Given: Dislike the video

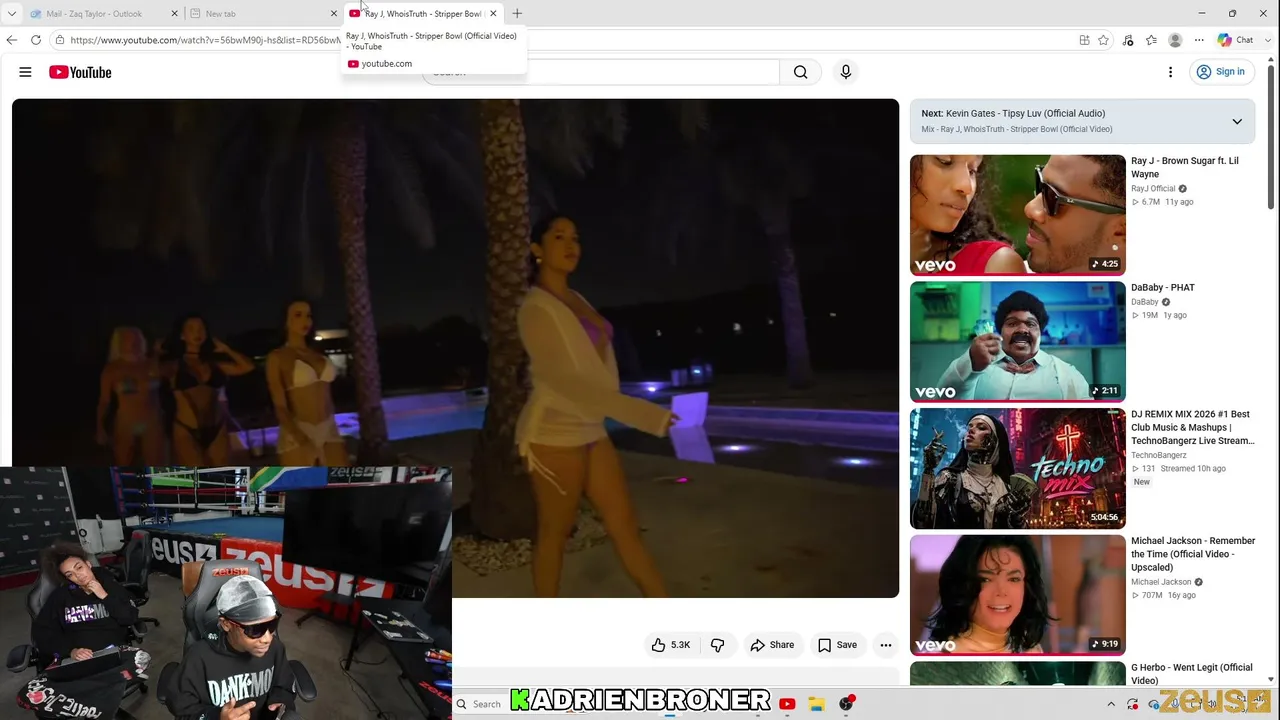Looking at the screenshot, I should click(717, 645).
